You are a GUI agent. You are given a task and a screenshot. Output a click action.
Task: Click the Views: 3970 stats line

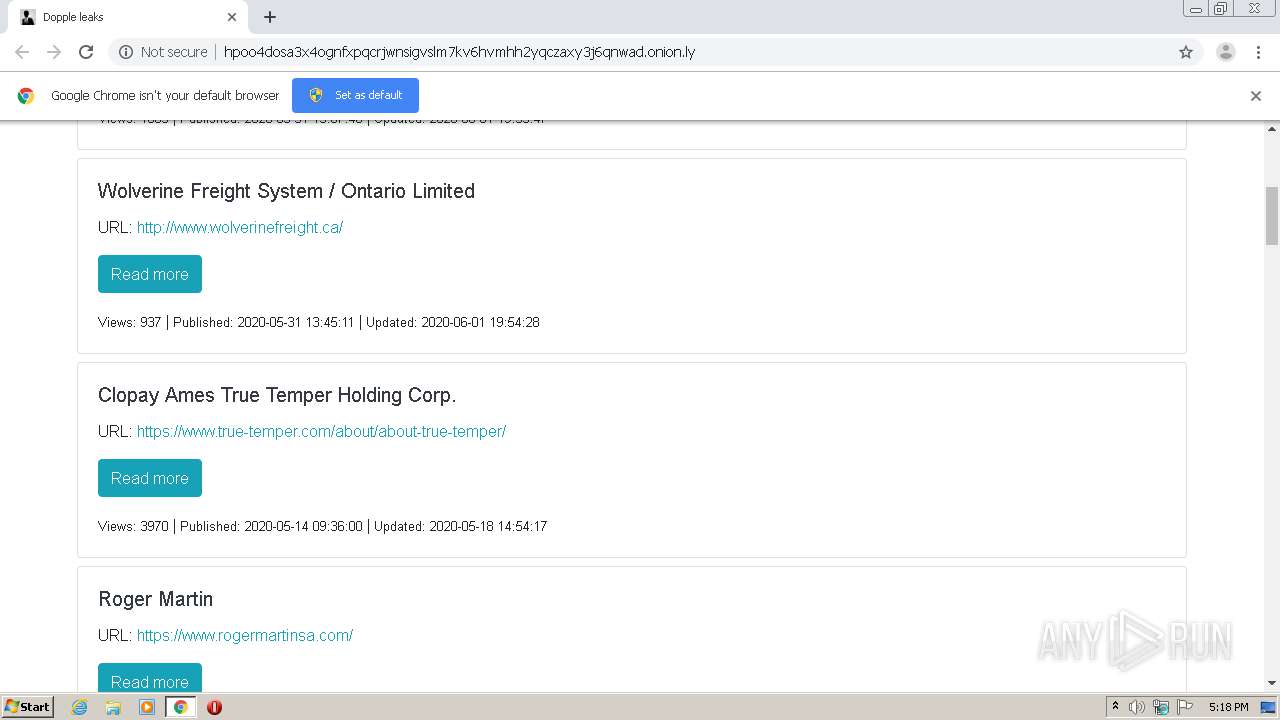click(x=322, y=526)
